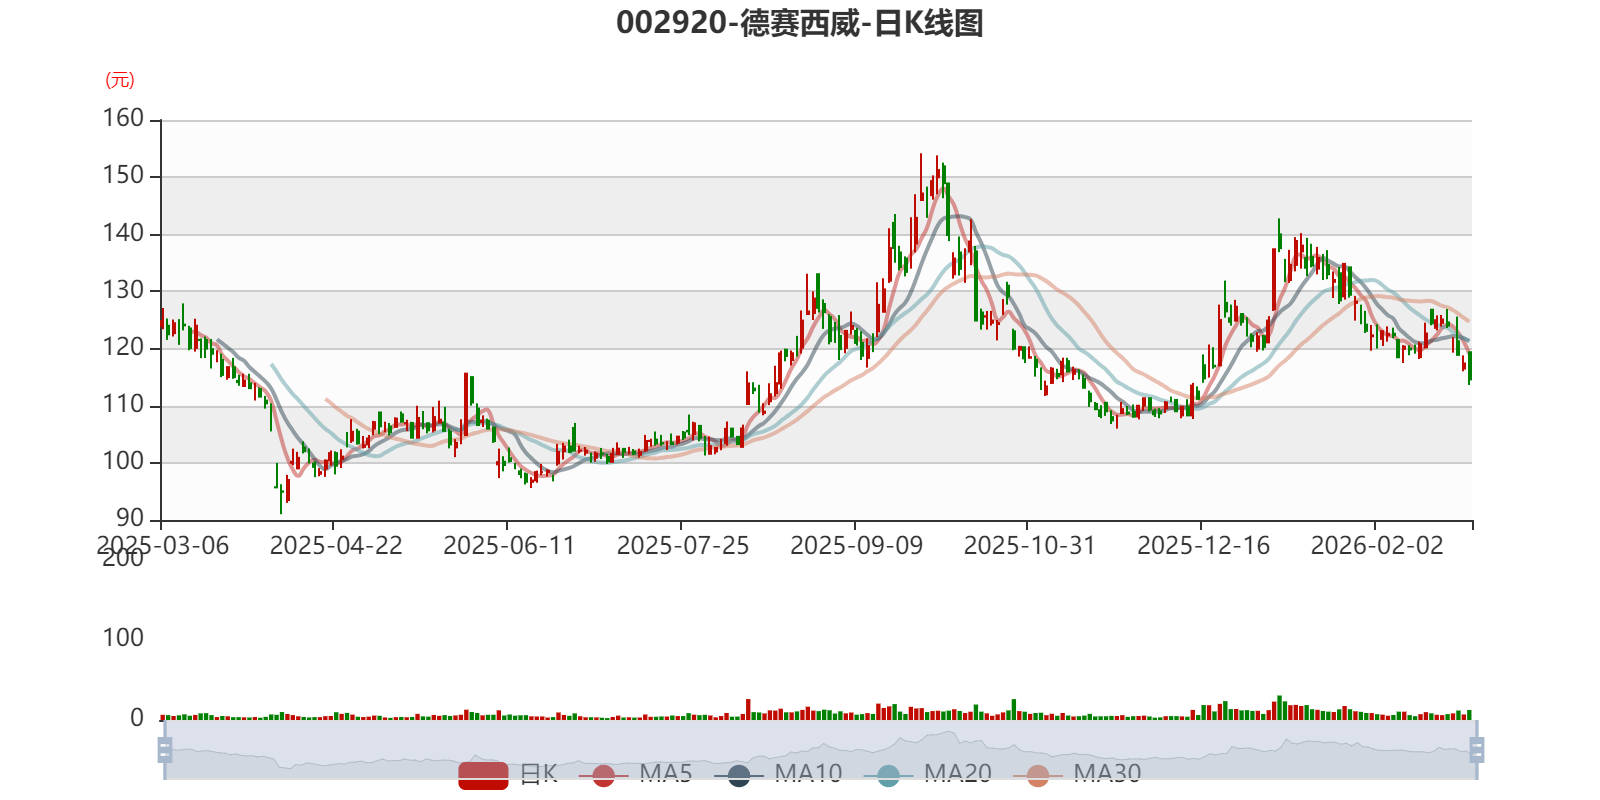Hide the MA5 series via its label
This screenshot has height=800, width=1600.
click(x=666, y=774)
